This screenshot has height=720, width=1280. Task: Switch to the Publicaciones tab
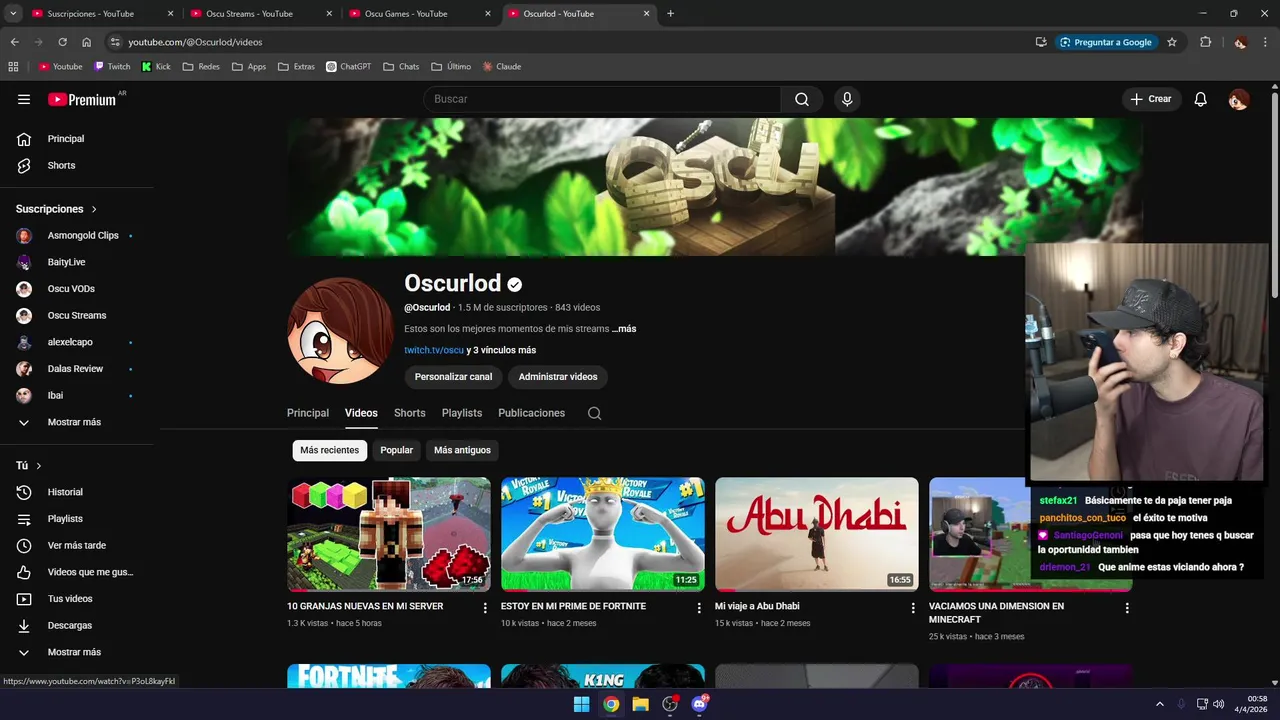[x=532, y=413]
